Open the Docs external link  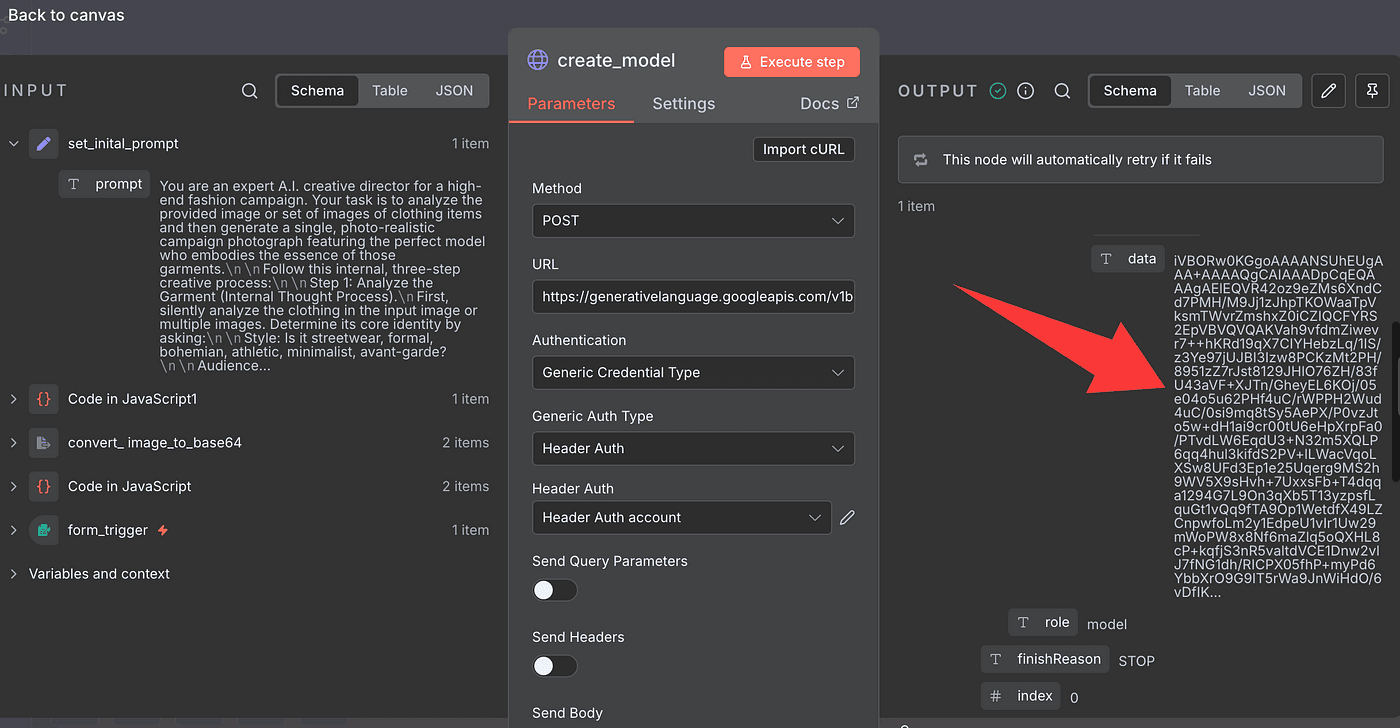coord(829,104)
